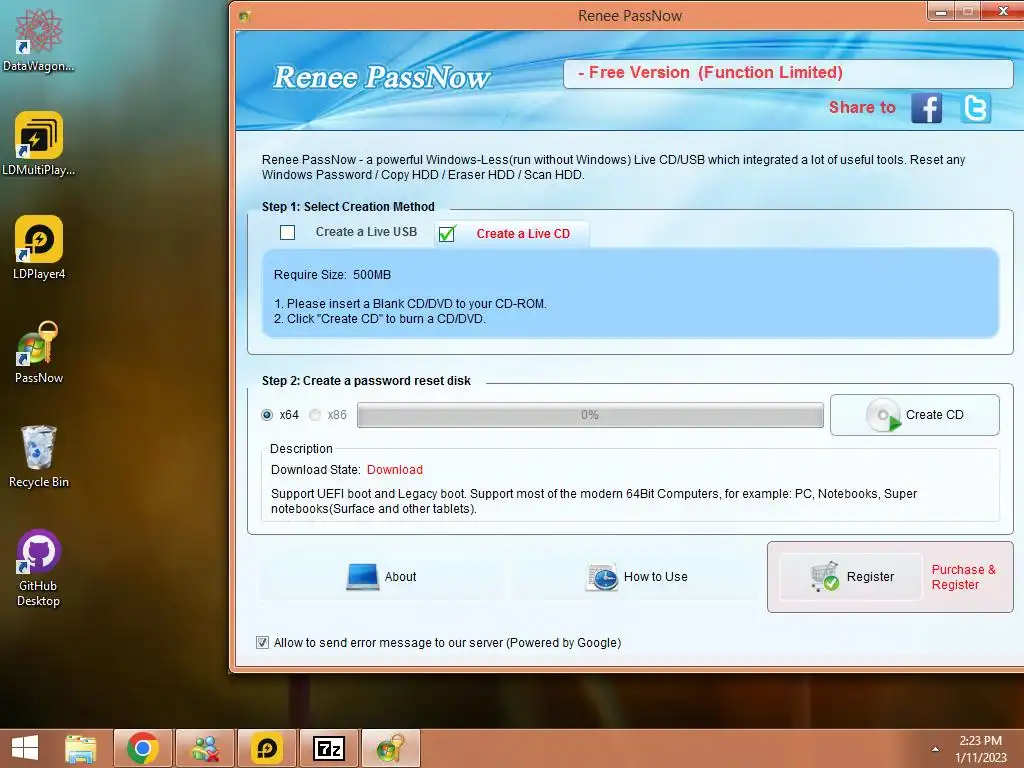Image resolution: width=1024 pixels, height=768 pixels.
Task: Open GitHub Desktop shortcut
Action: tap(39, 568)
